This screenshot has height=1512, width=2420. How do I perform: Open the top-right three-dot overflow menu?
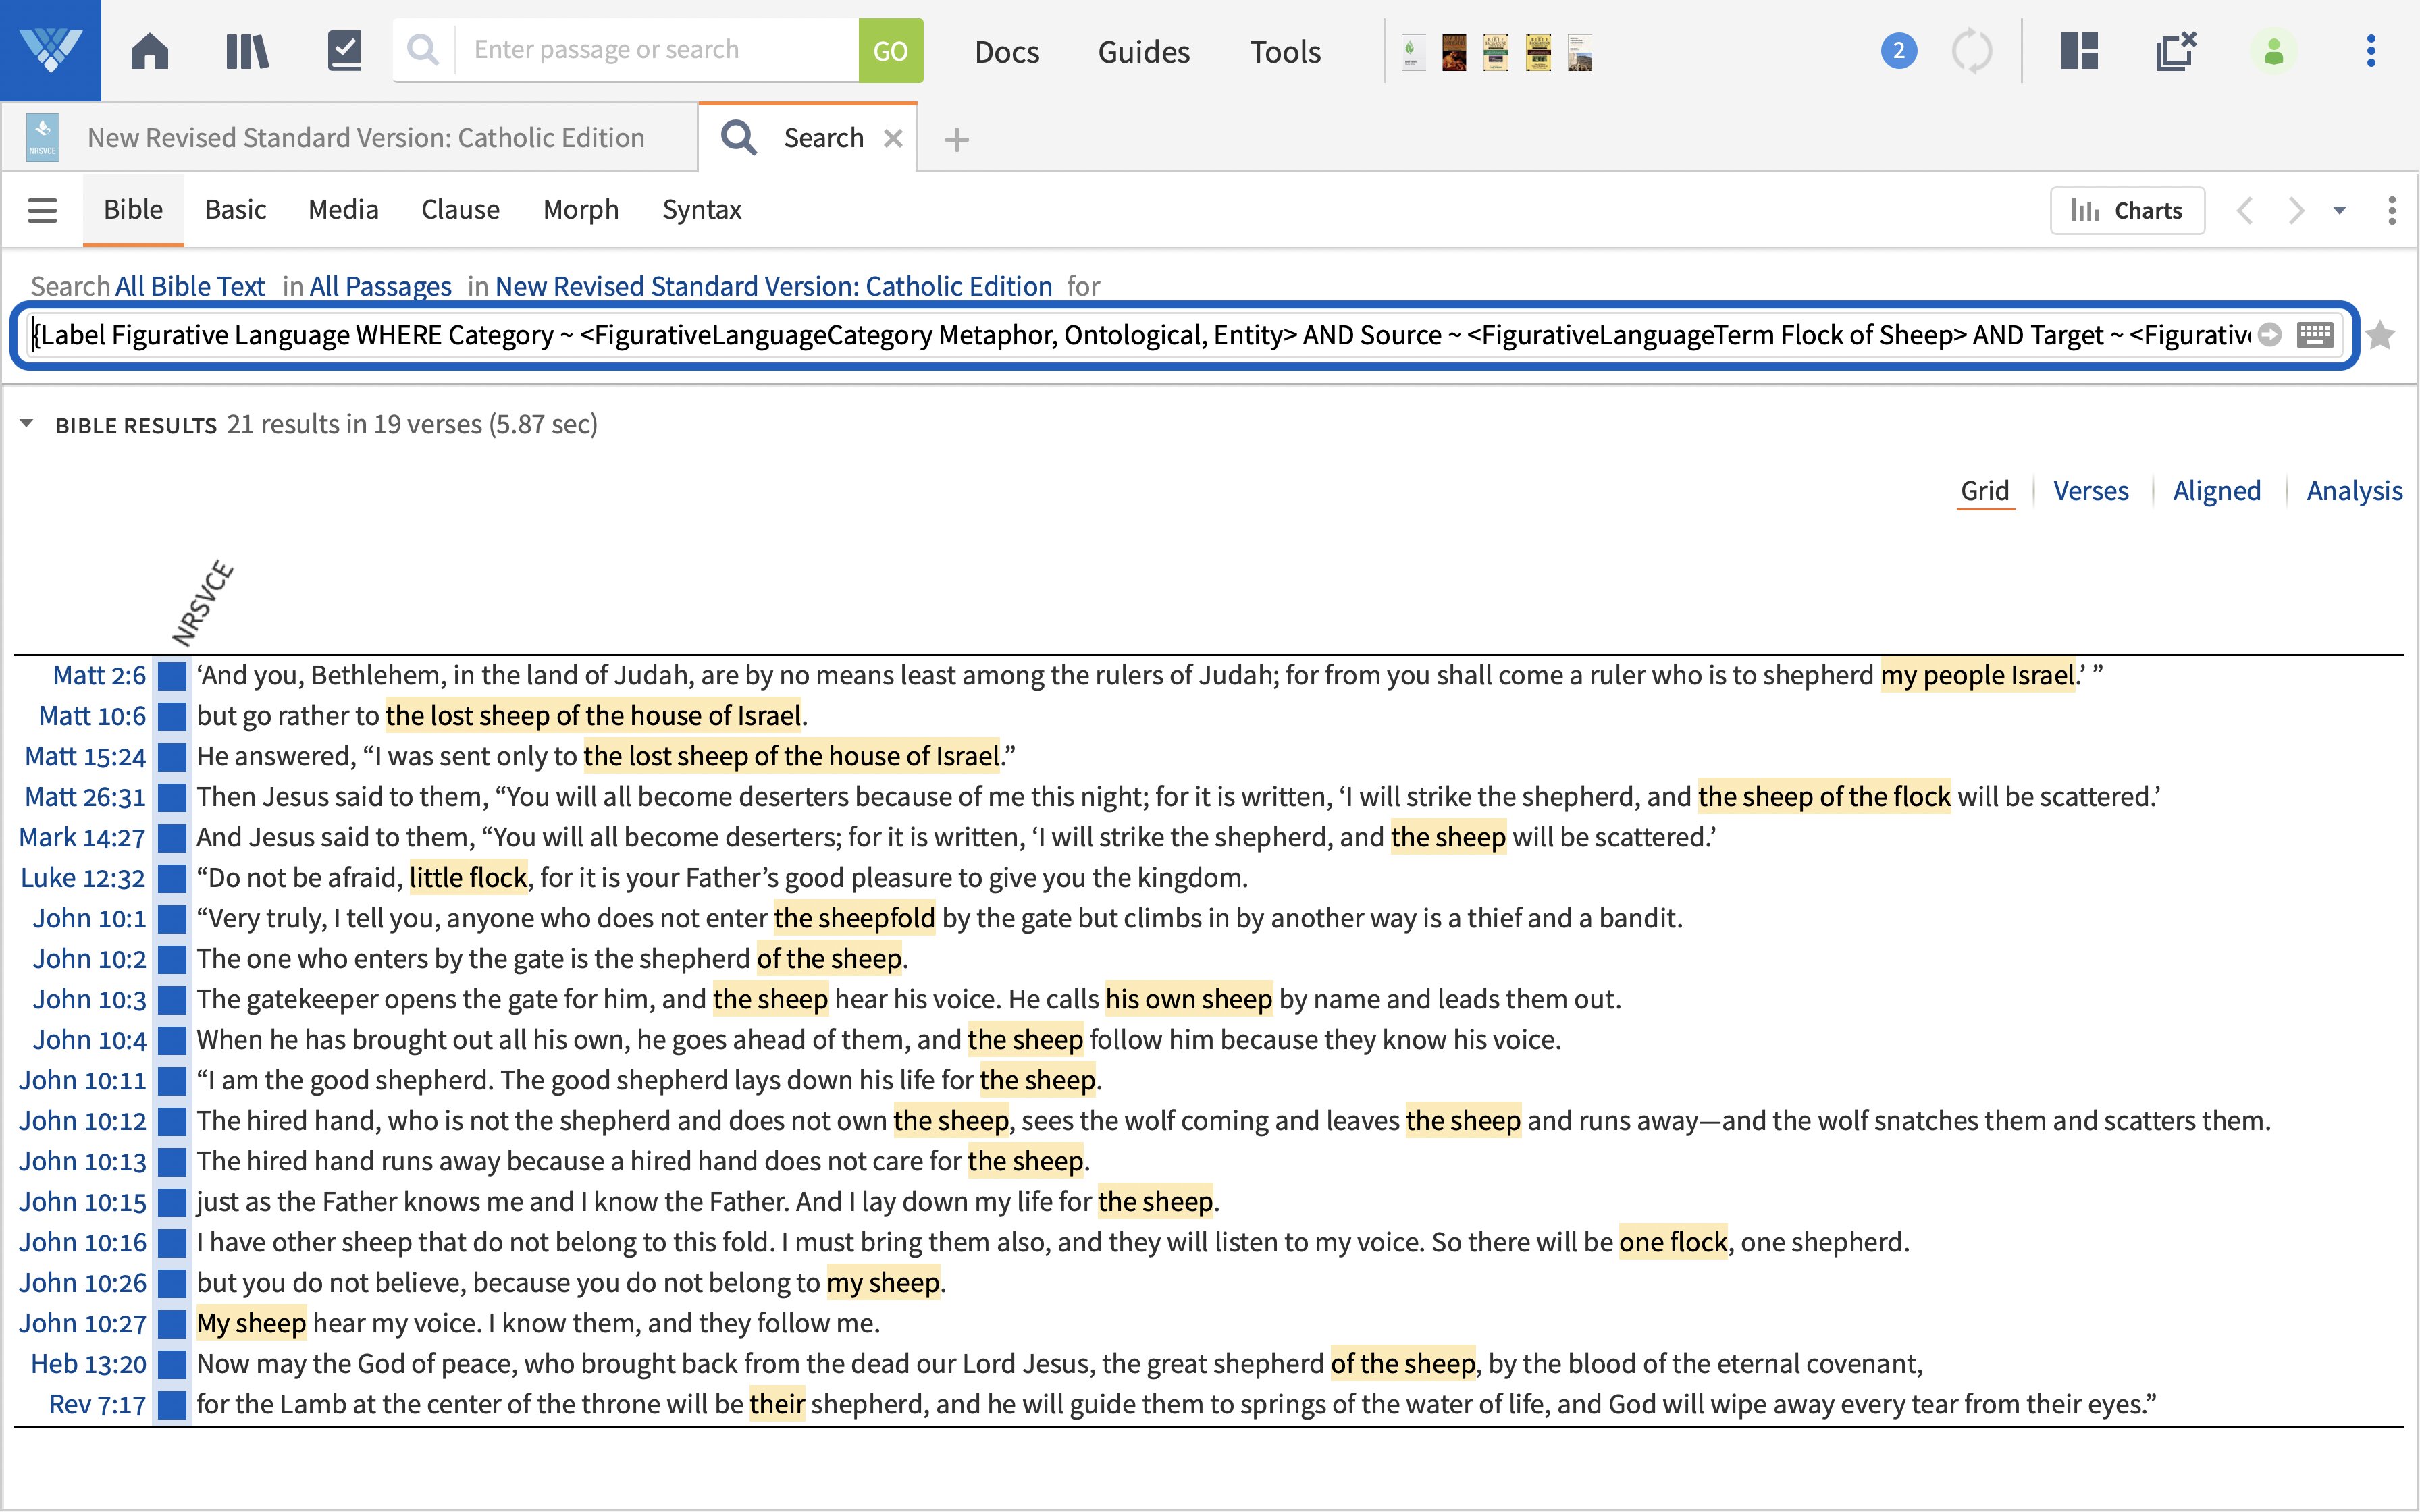[2370, 50]
